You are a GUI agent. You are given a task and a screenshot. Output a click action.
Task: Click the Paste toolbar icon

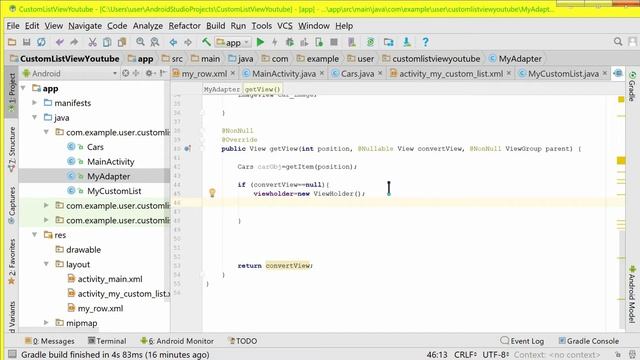point(122,42)
